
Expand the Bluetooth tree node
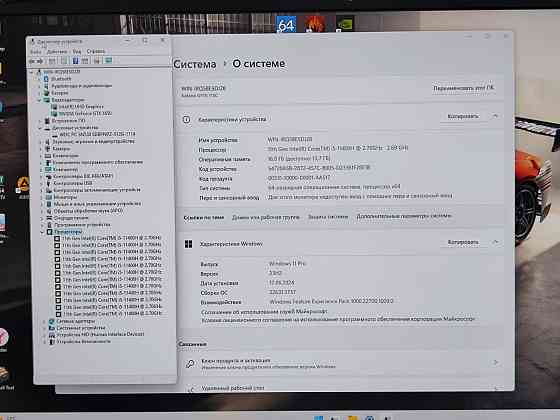point(39,79)
